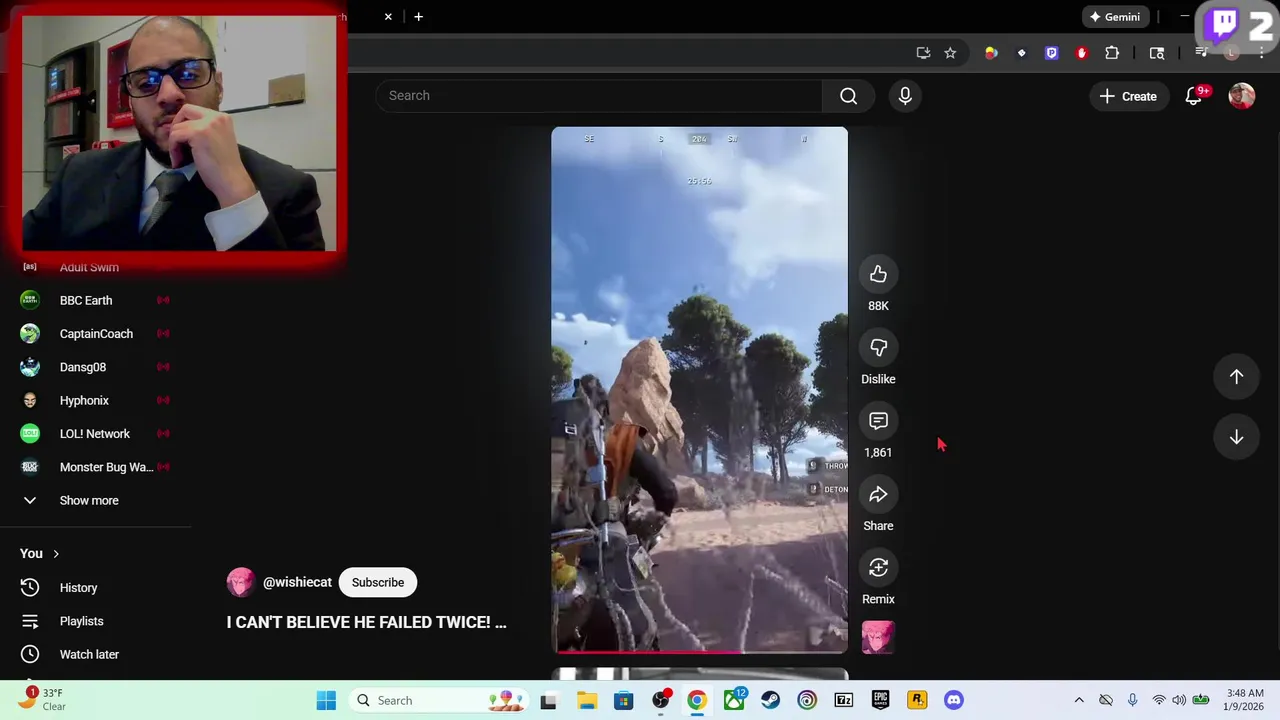The width and height of the screenshot is (1280, 720).
Task: Click the Dislike thumbs-down button
Action: [x=878, y=347]
